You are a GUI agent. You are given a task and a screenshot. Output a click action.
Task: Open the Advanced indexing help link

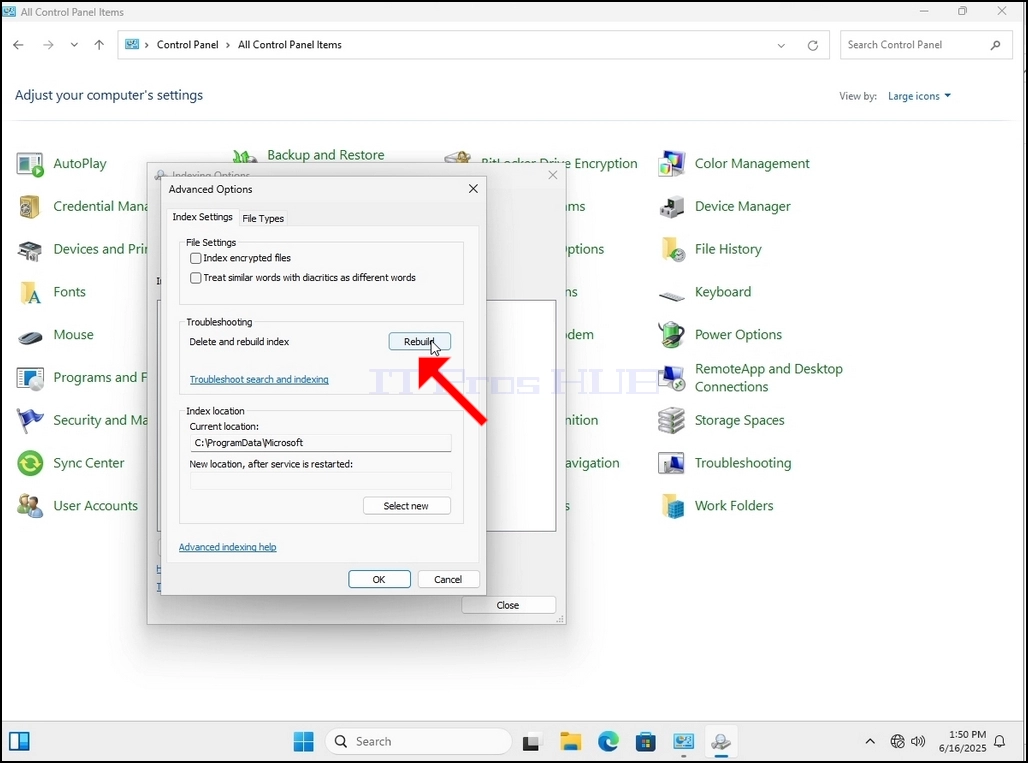coord(227,547)
